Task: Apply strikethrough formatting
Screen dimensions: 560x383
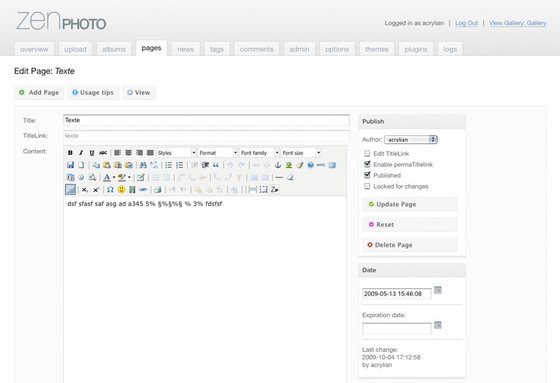Action: [x=103, y=153]
